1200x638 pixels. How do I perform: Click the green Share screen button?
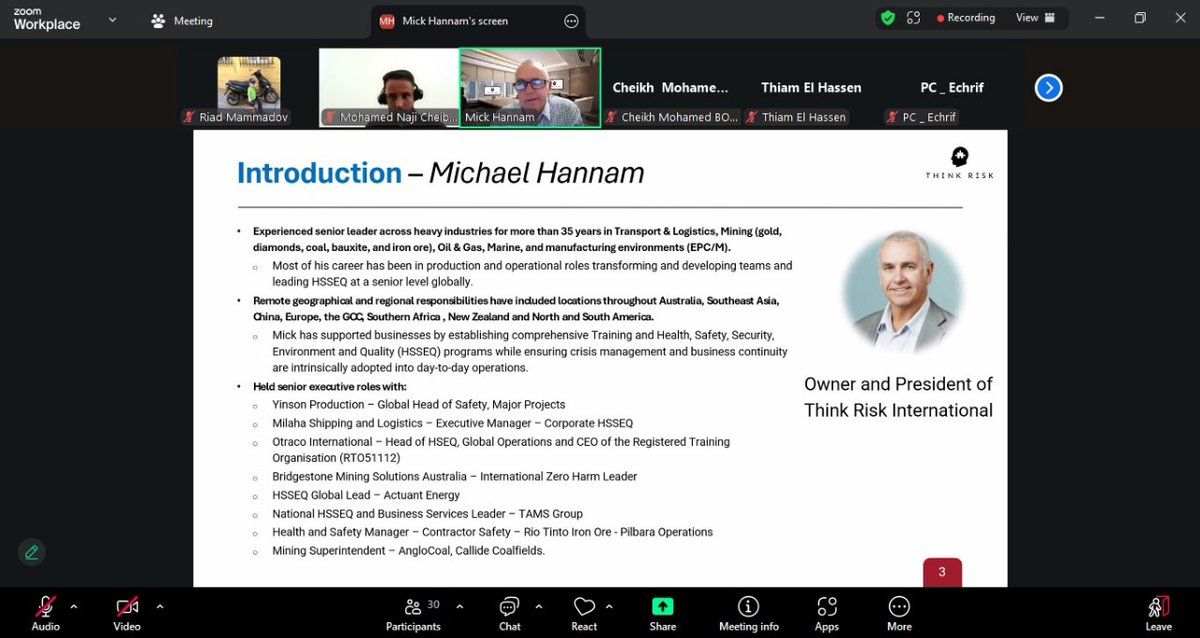click(x=662, y=611)
